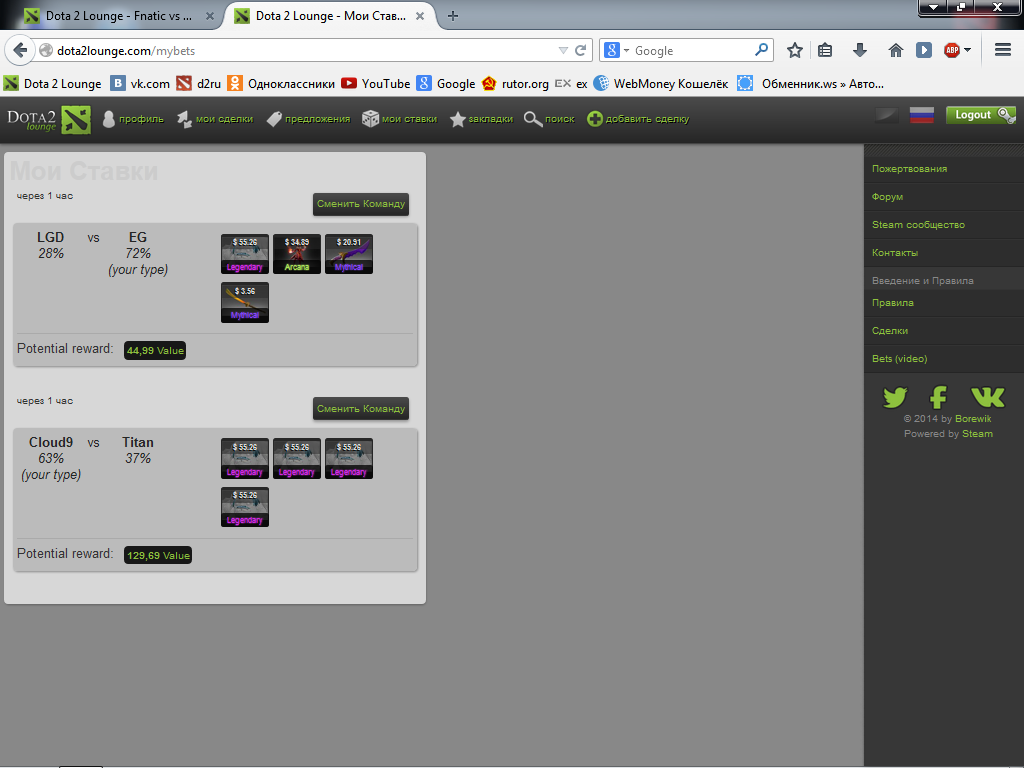This screenshot has width=1024, height=768.
Task: Click the Dota 2 Lounge logo
Action: coord(49,120)
